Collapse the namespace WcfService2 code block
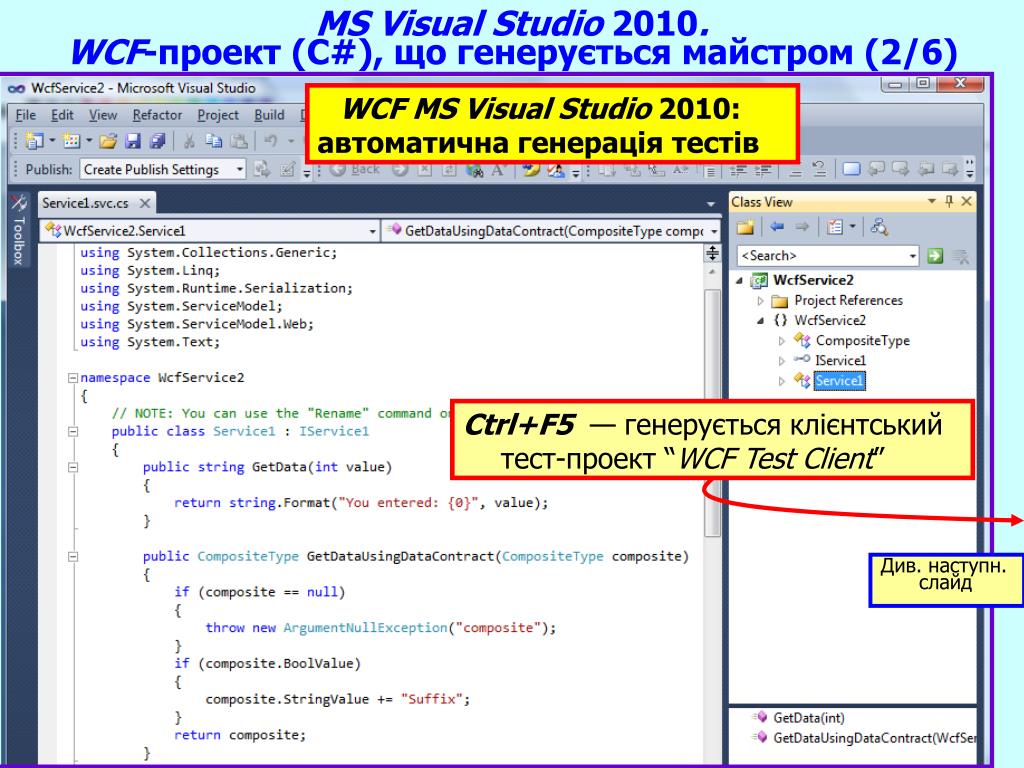This screenshot has width=1024, height=768. (x=73, y=377)
